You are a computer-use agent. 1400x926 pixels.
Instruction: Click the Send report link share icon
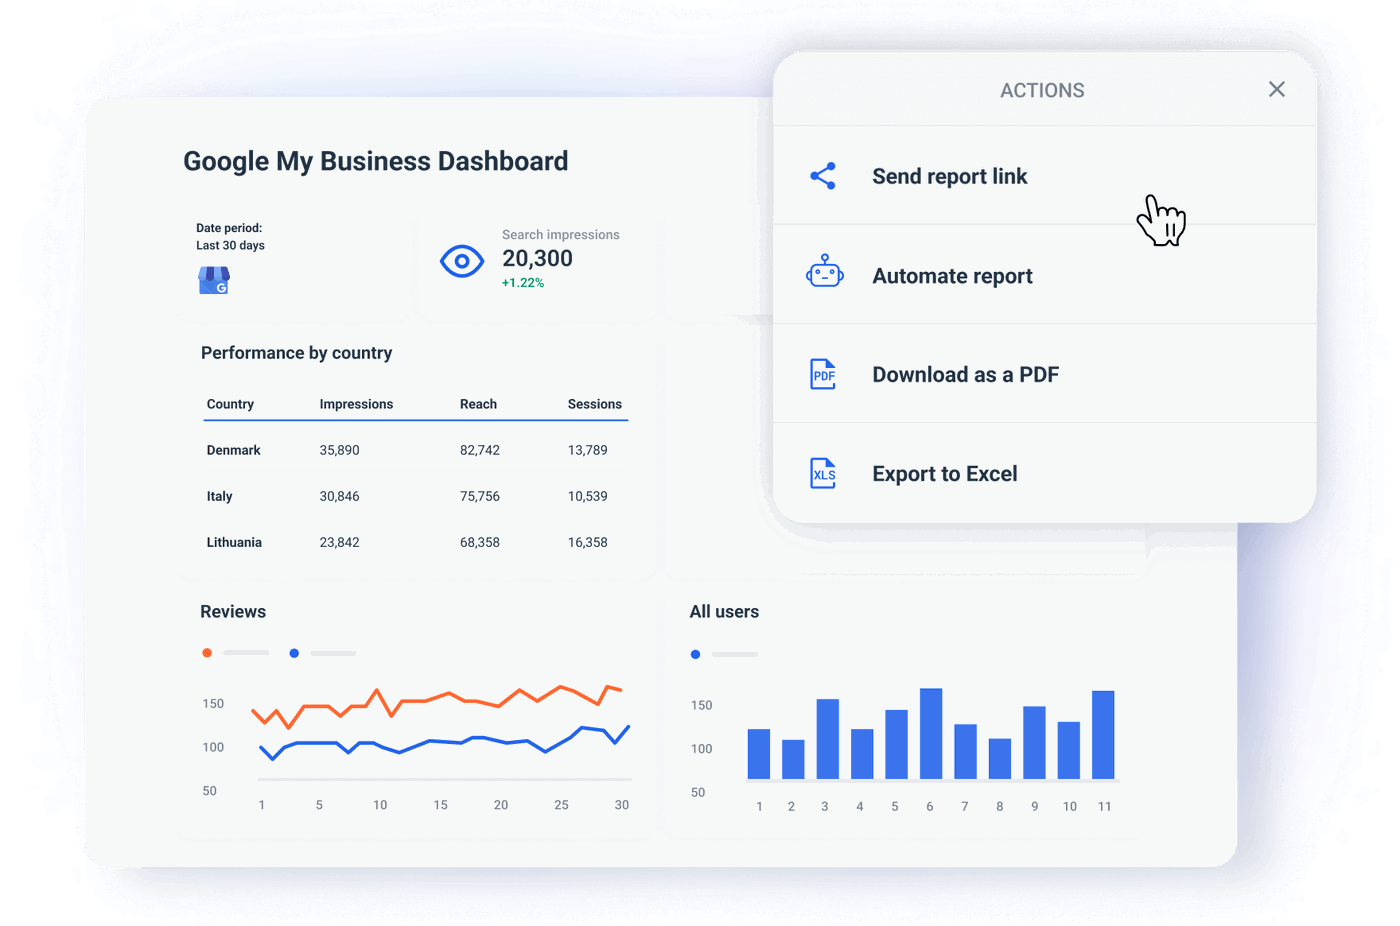[824, 176]
